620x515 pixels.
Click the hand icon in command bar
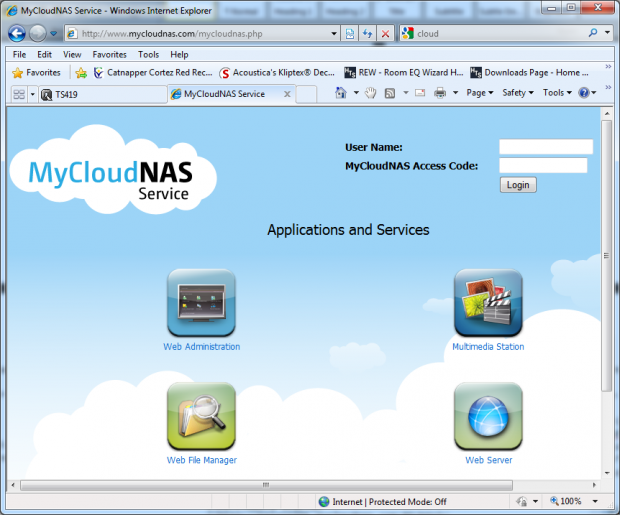click(x=370, y=93)
